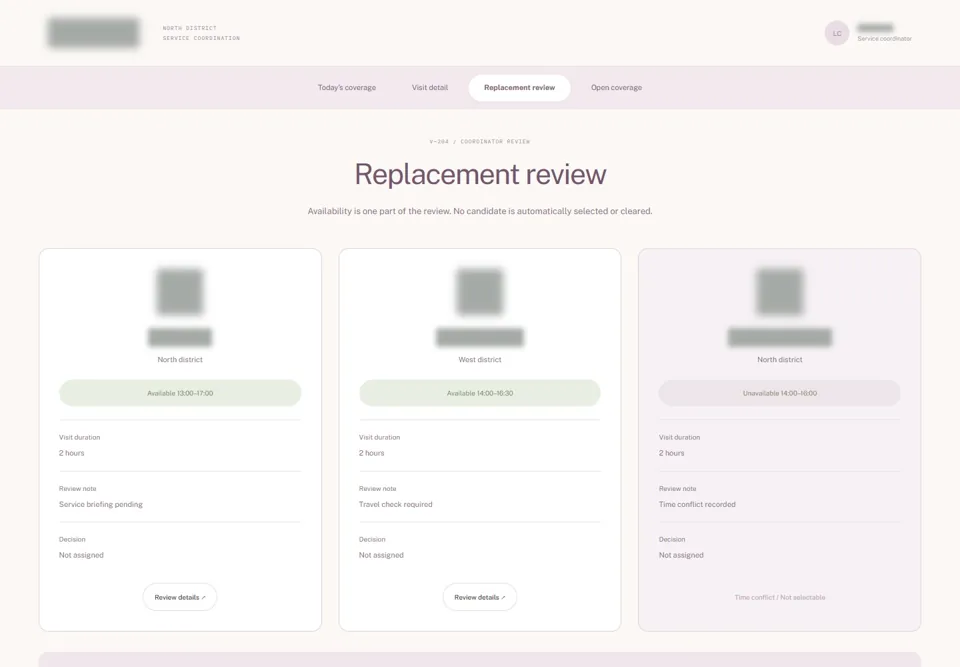Click the 'North District Service Coordination' header text
Image resolution: width=960 pixels, height=667 pixels.
tap(201, 33)
